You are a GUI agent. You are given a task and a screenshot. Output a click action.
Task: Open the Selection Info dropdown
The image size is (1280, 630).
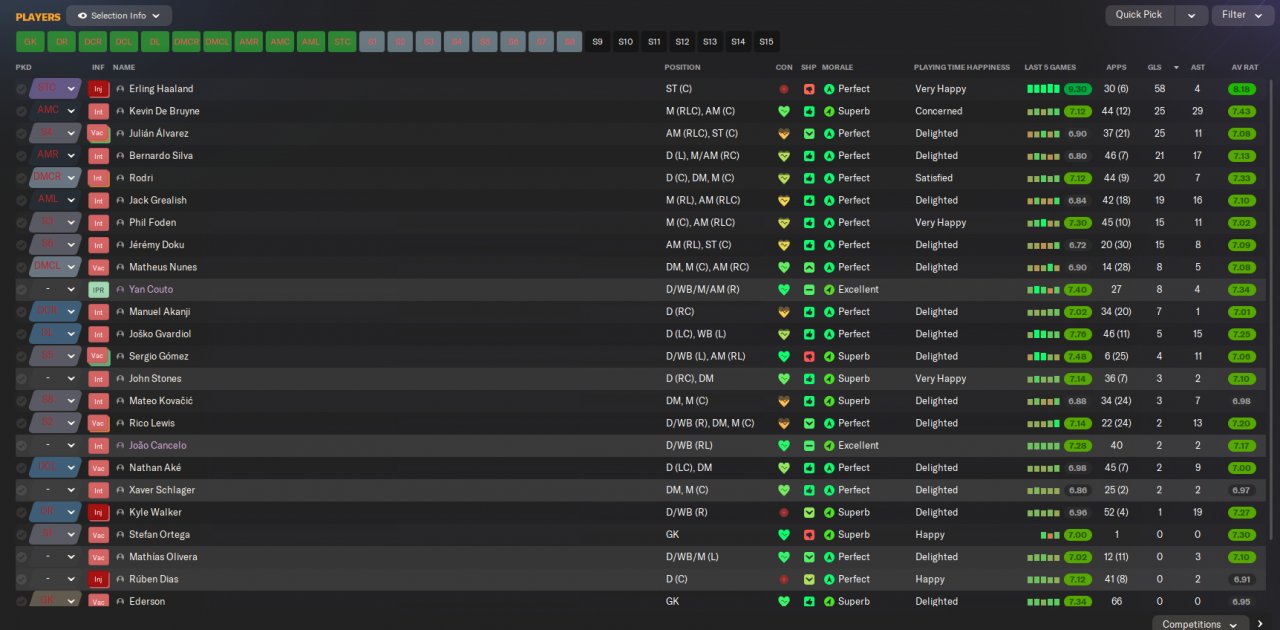119,16
